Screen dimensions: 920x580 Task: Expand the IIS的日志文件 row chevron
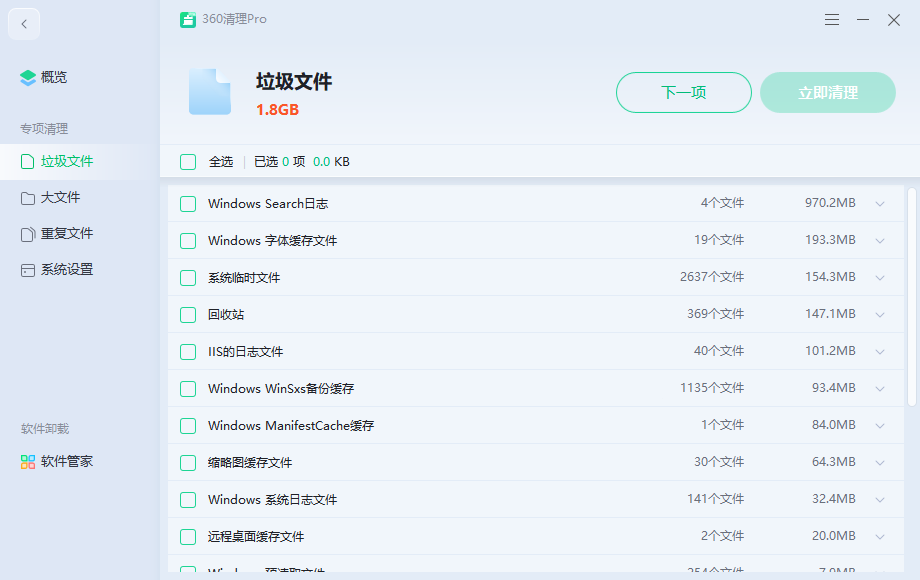pyautogui.click(x=880, y=352)
